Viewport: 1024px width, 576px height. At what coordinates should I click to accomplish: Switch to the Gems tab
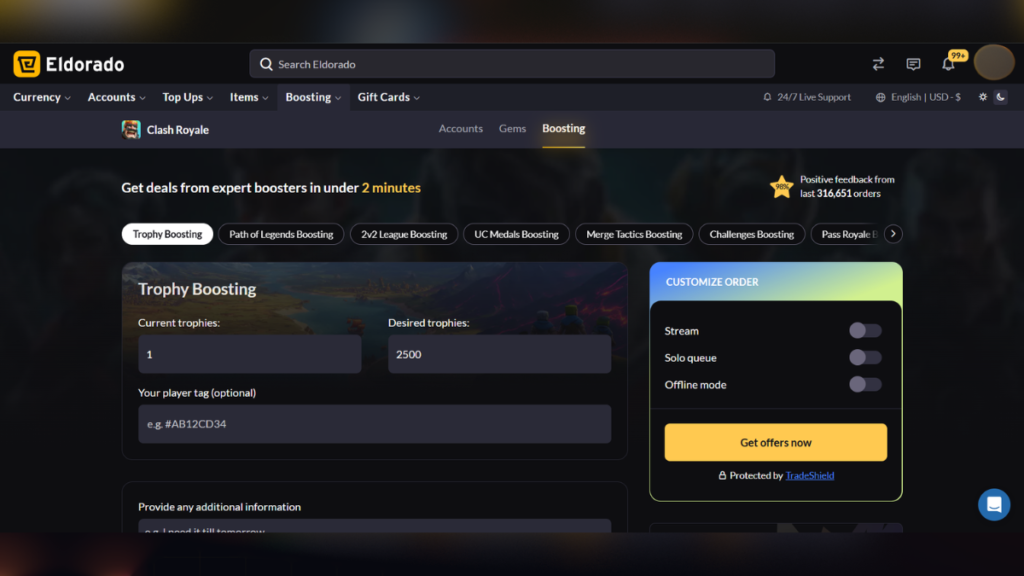(512, 129)
